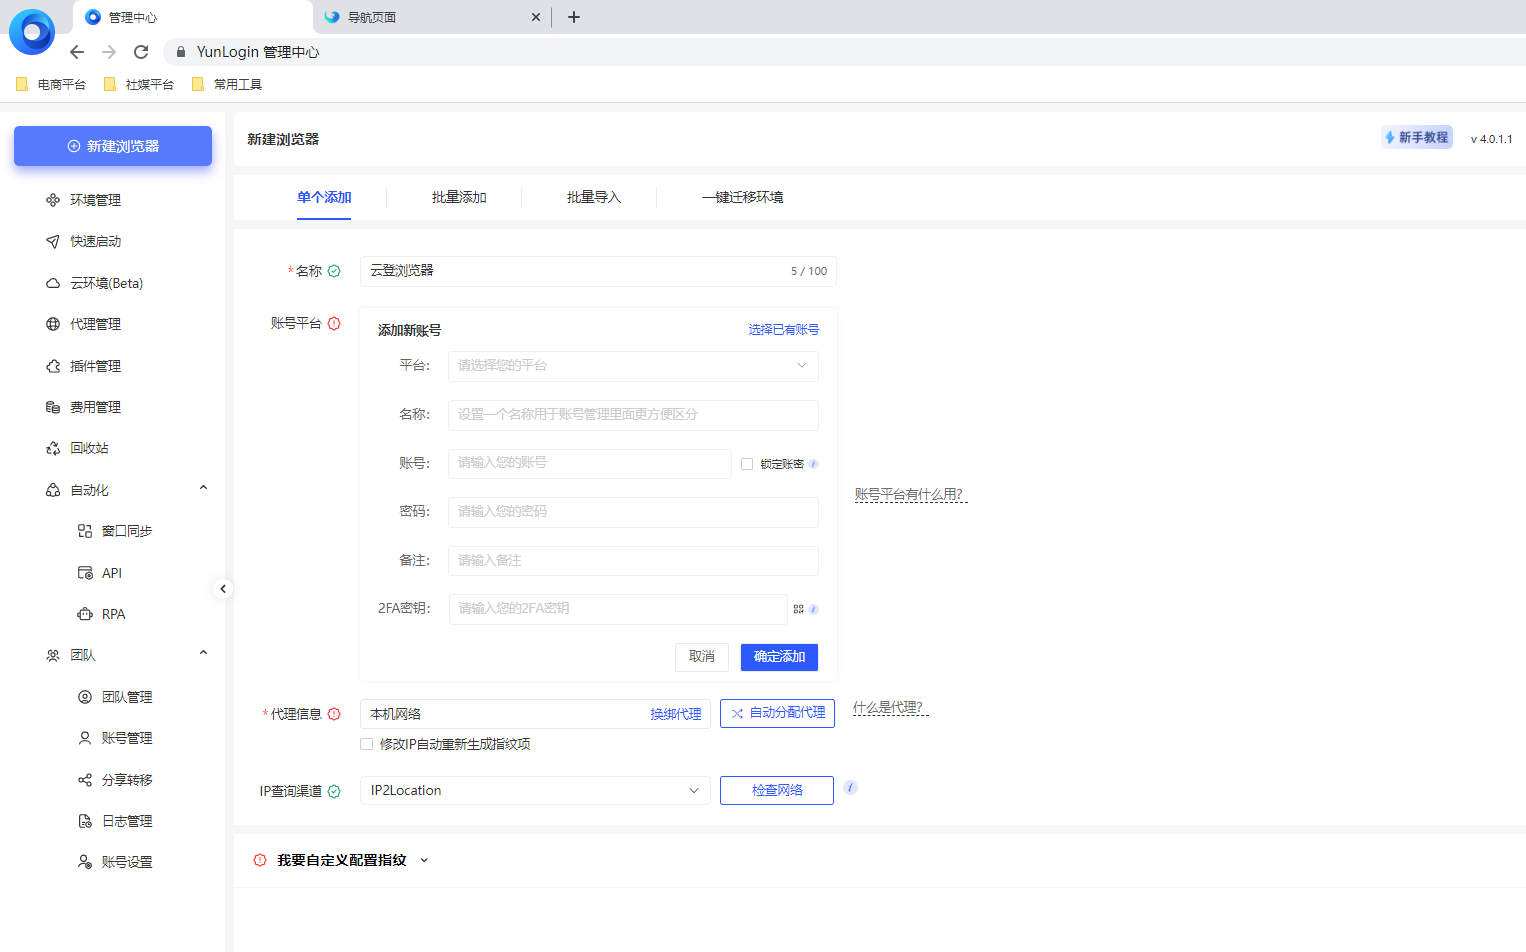Click the 检查网络 button
Screen dimensions: 1526x952
tap(776, 790)
